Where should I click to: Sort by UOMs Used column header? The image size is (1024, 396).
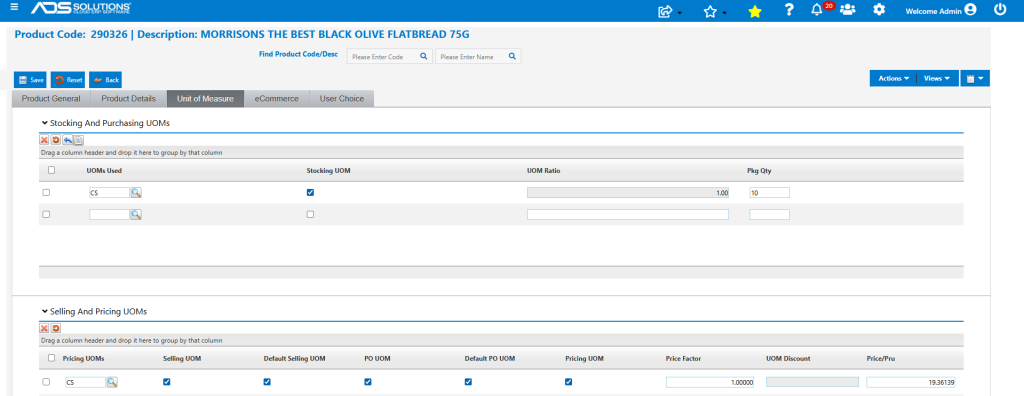point(104,171)
